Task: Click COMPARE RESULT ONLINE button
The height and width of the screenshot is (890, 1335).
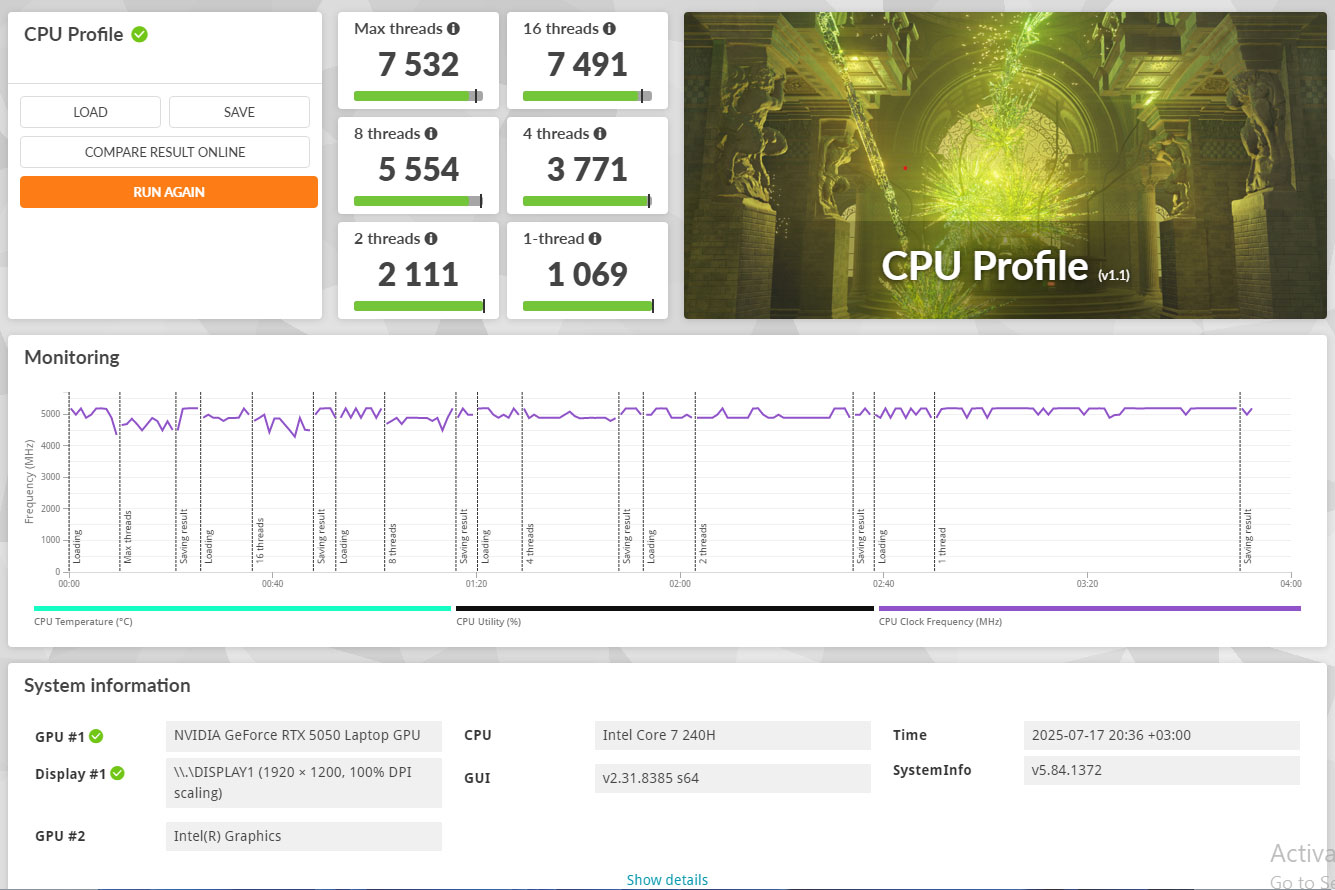Action: coord(165,152)
